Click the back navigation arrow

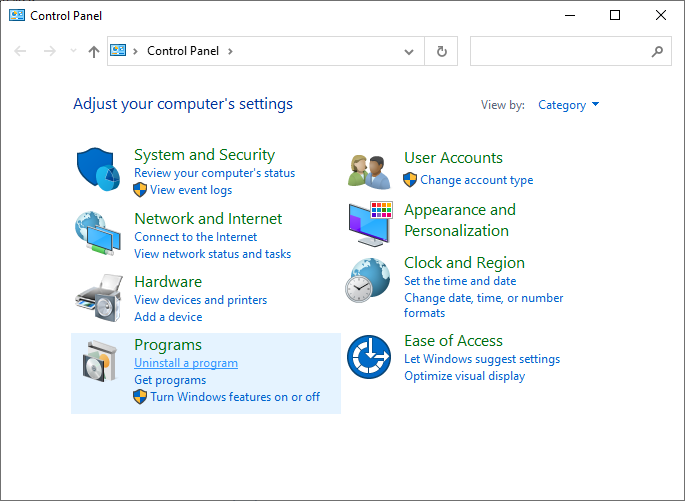[x=20, y=52]
